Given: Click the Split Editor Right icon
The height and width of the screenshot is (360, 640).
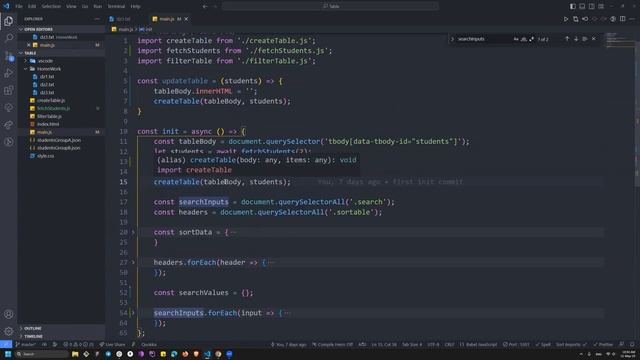Looking at the screenshot, I should [622, 19].
